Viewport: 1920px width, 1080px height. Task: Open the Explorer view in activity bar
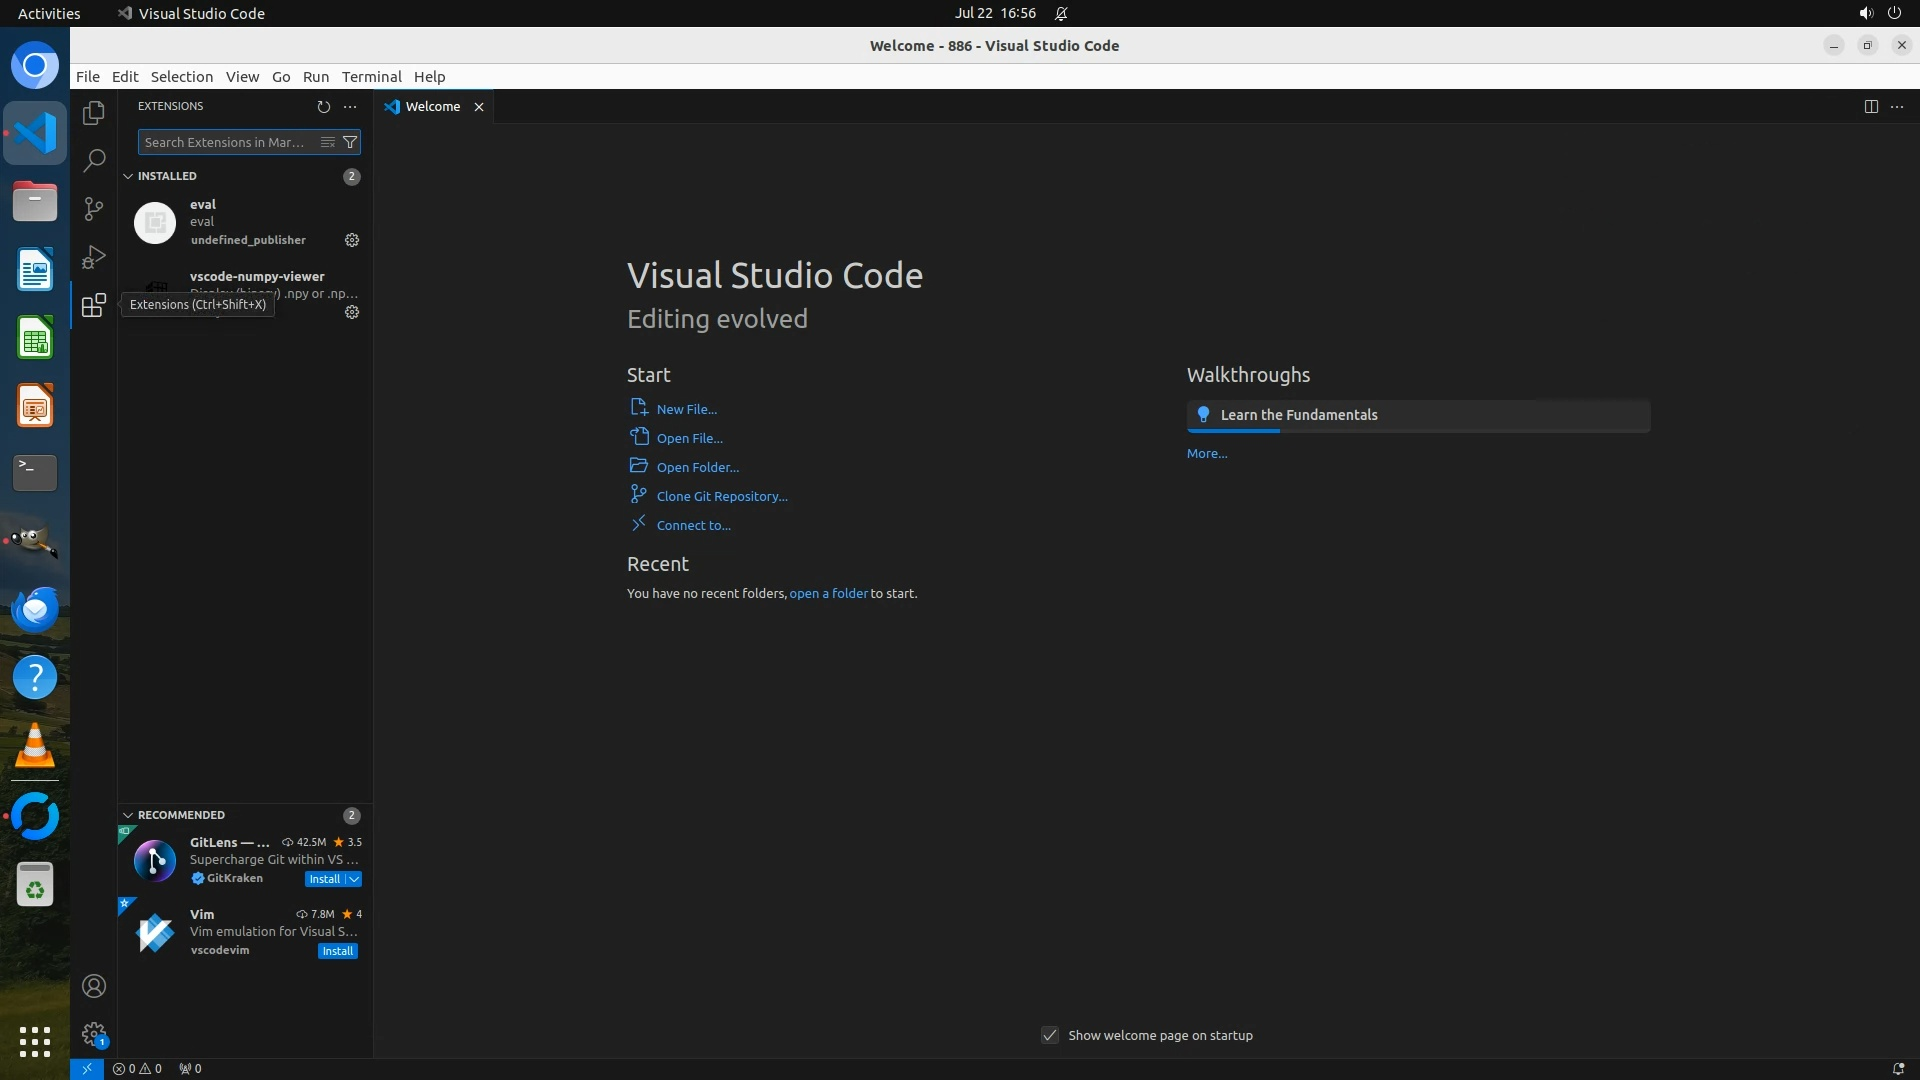click(94, 113)
